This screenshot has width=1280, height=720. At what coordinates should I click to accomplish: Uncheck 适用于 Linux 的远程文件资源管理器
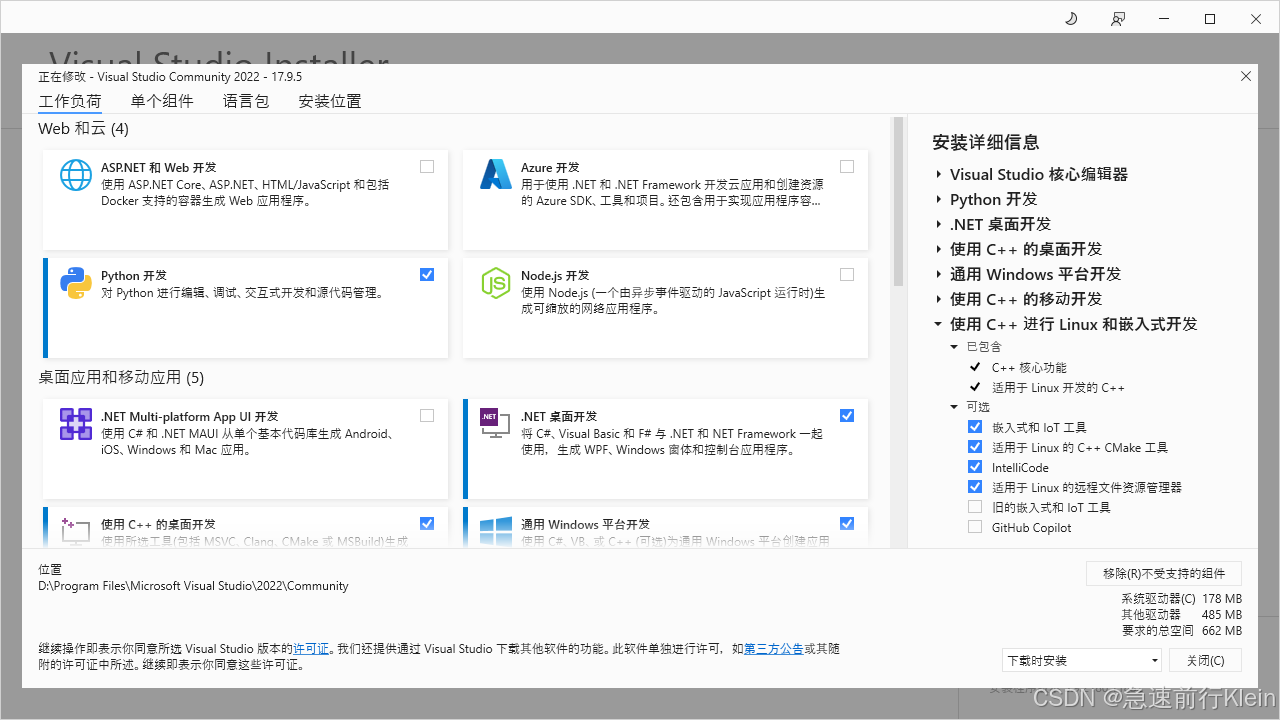tap(975, 487)
